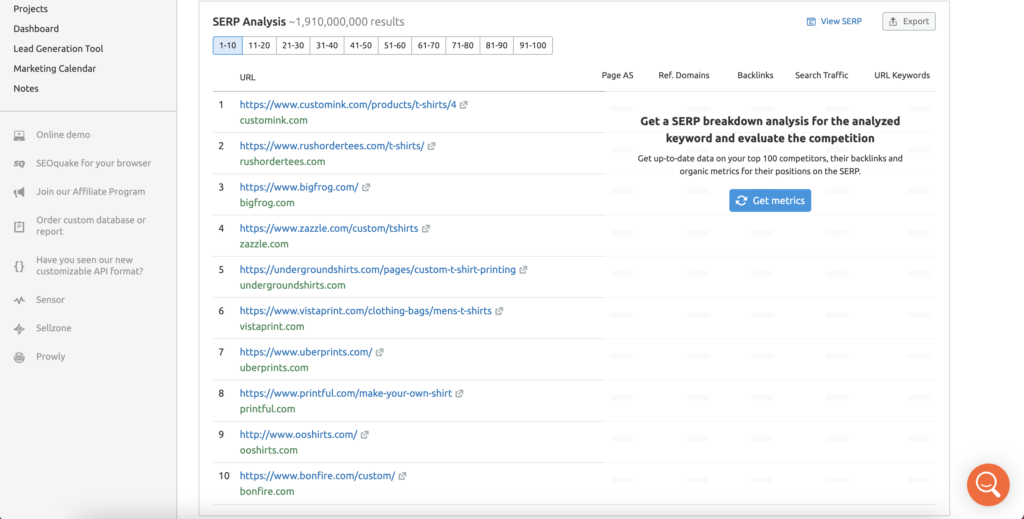Click green printful.com domain text
The height and width of the screenshot is (519, 1024).
(x=267, y=409)
